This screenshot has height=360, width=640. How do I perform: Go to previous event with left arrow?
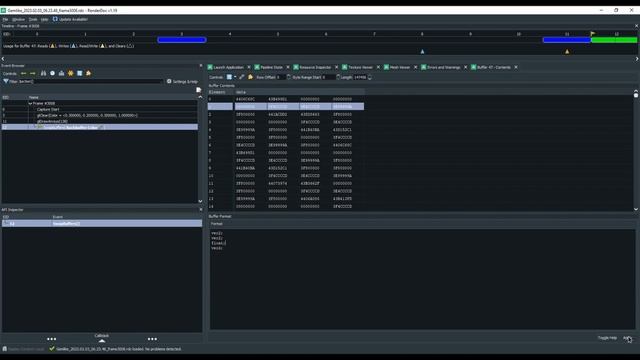pos(23,73)
